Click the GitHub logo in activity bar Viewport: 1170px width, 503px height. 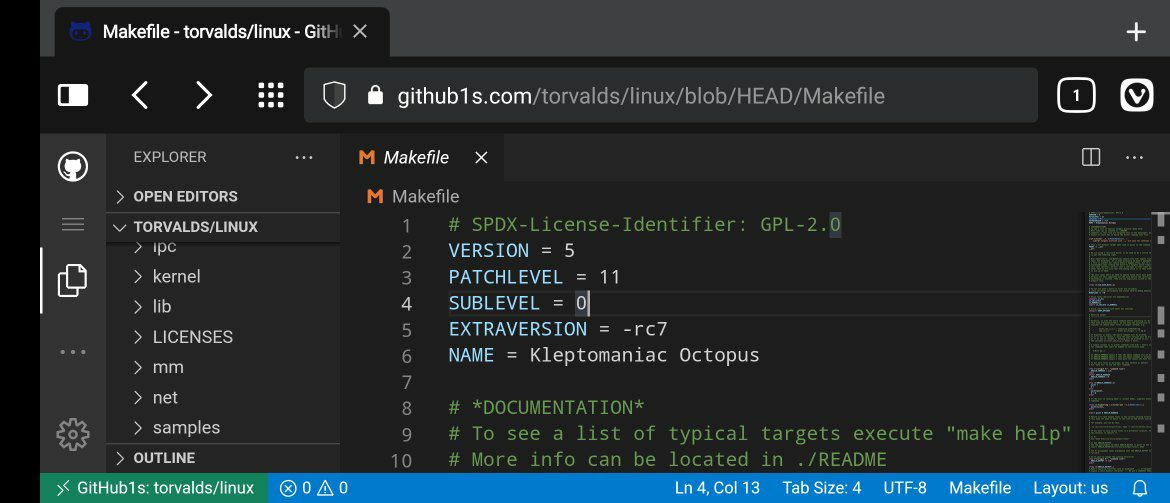73,166
